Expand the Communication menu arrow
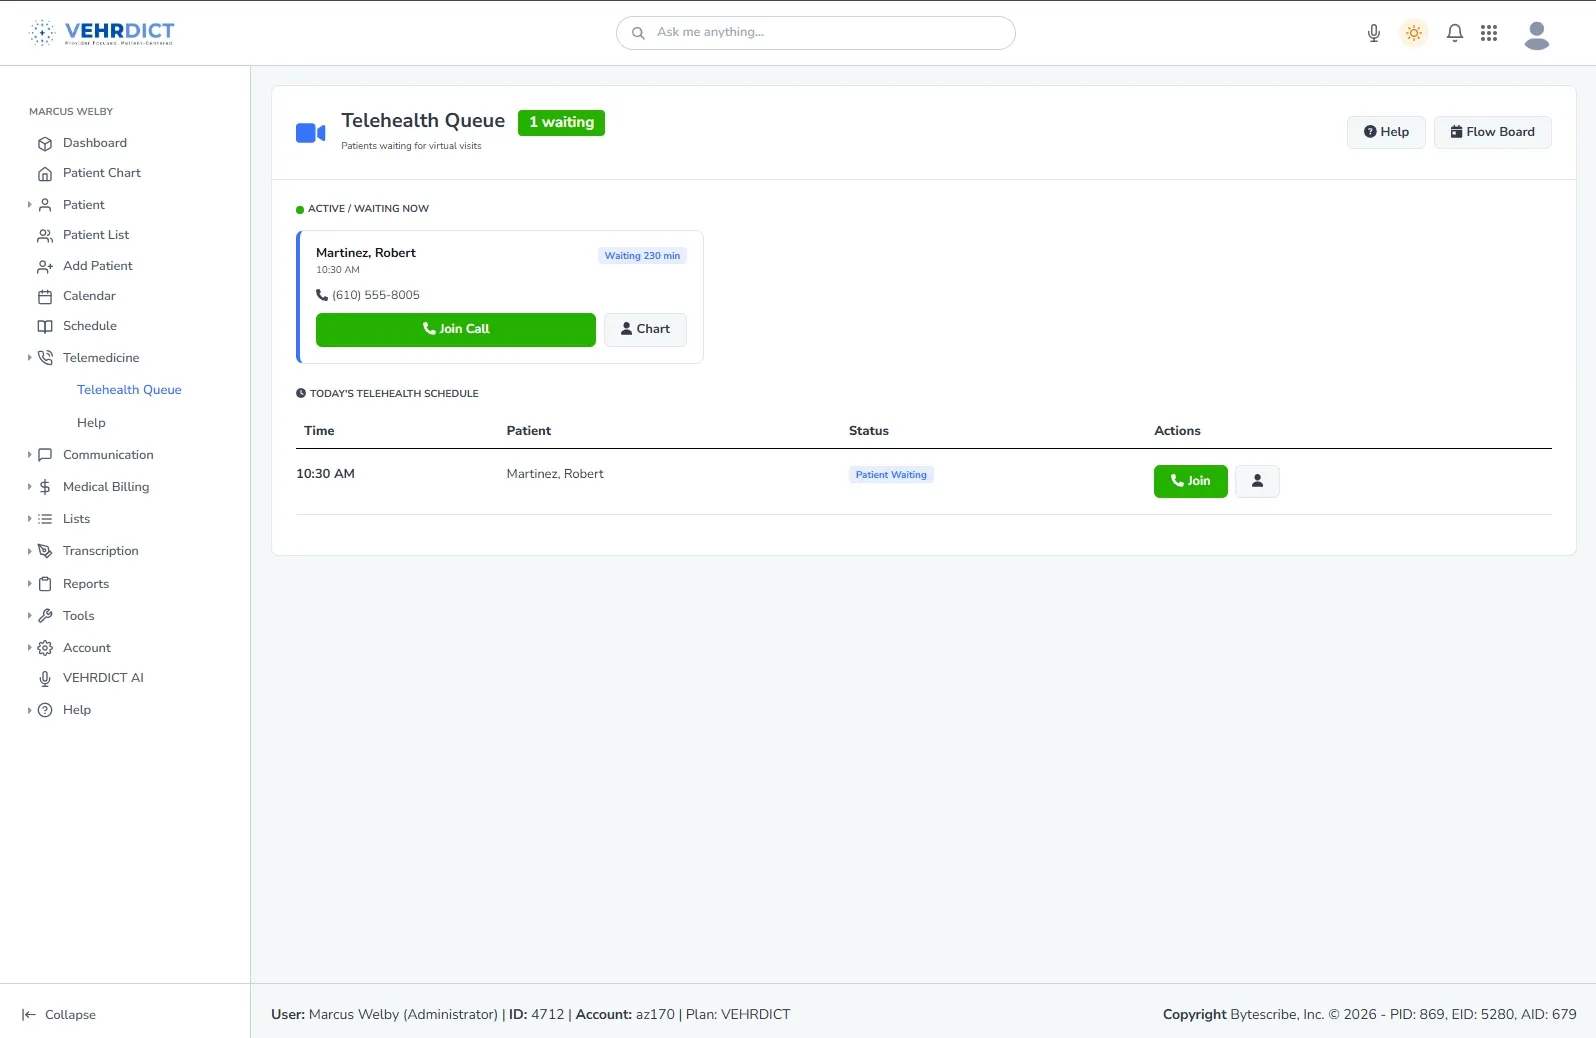Screen dimensions: 1596x1038 pyautogui.click(x=29, y=455)
